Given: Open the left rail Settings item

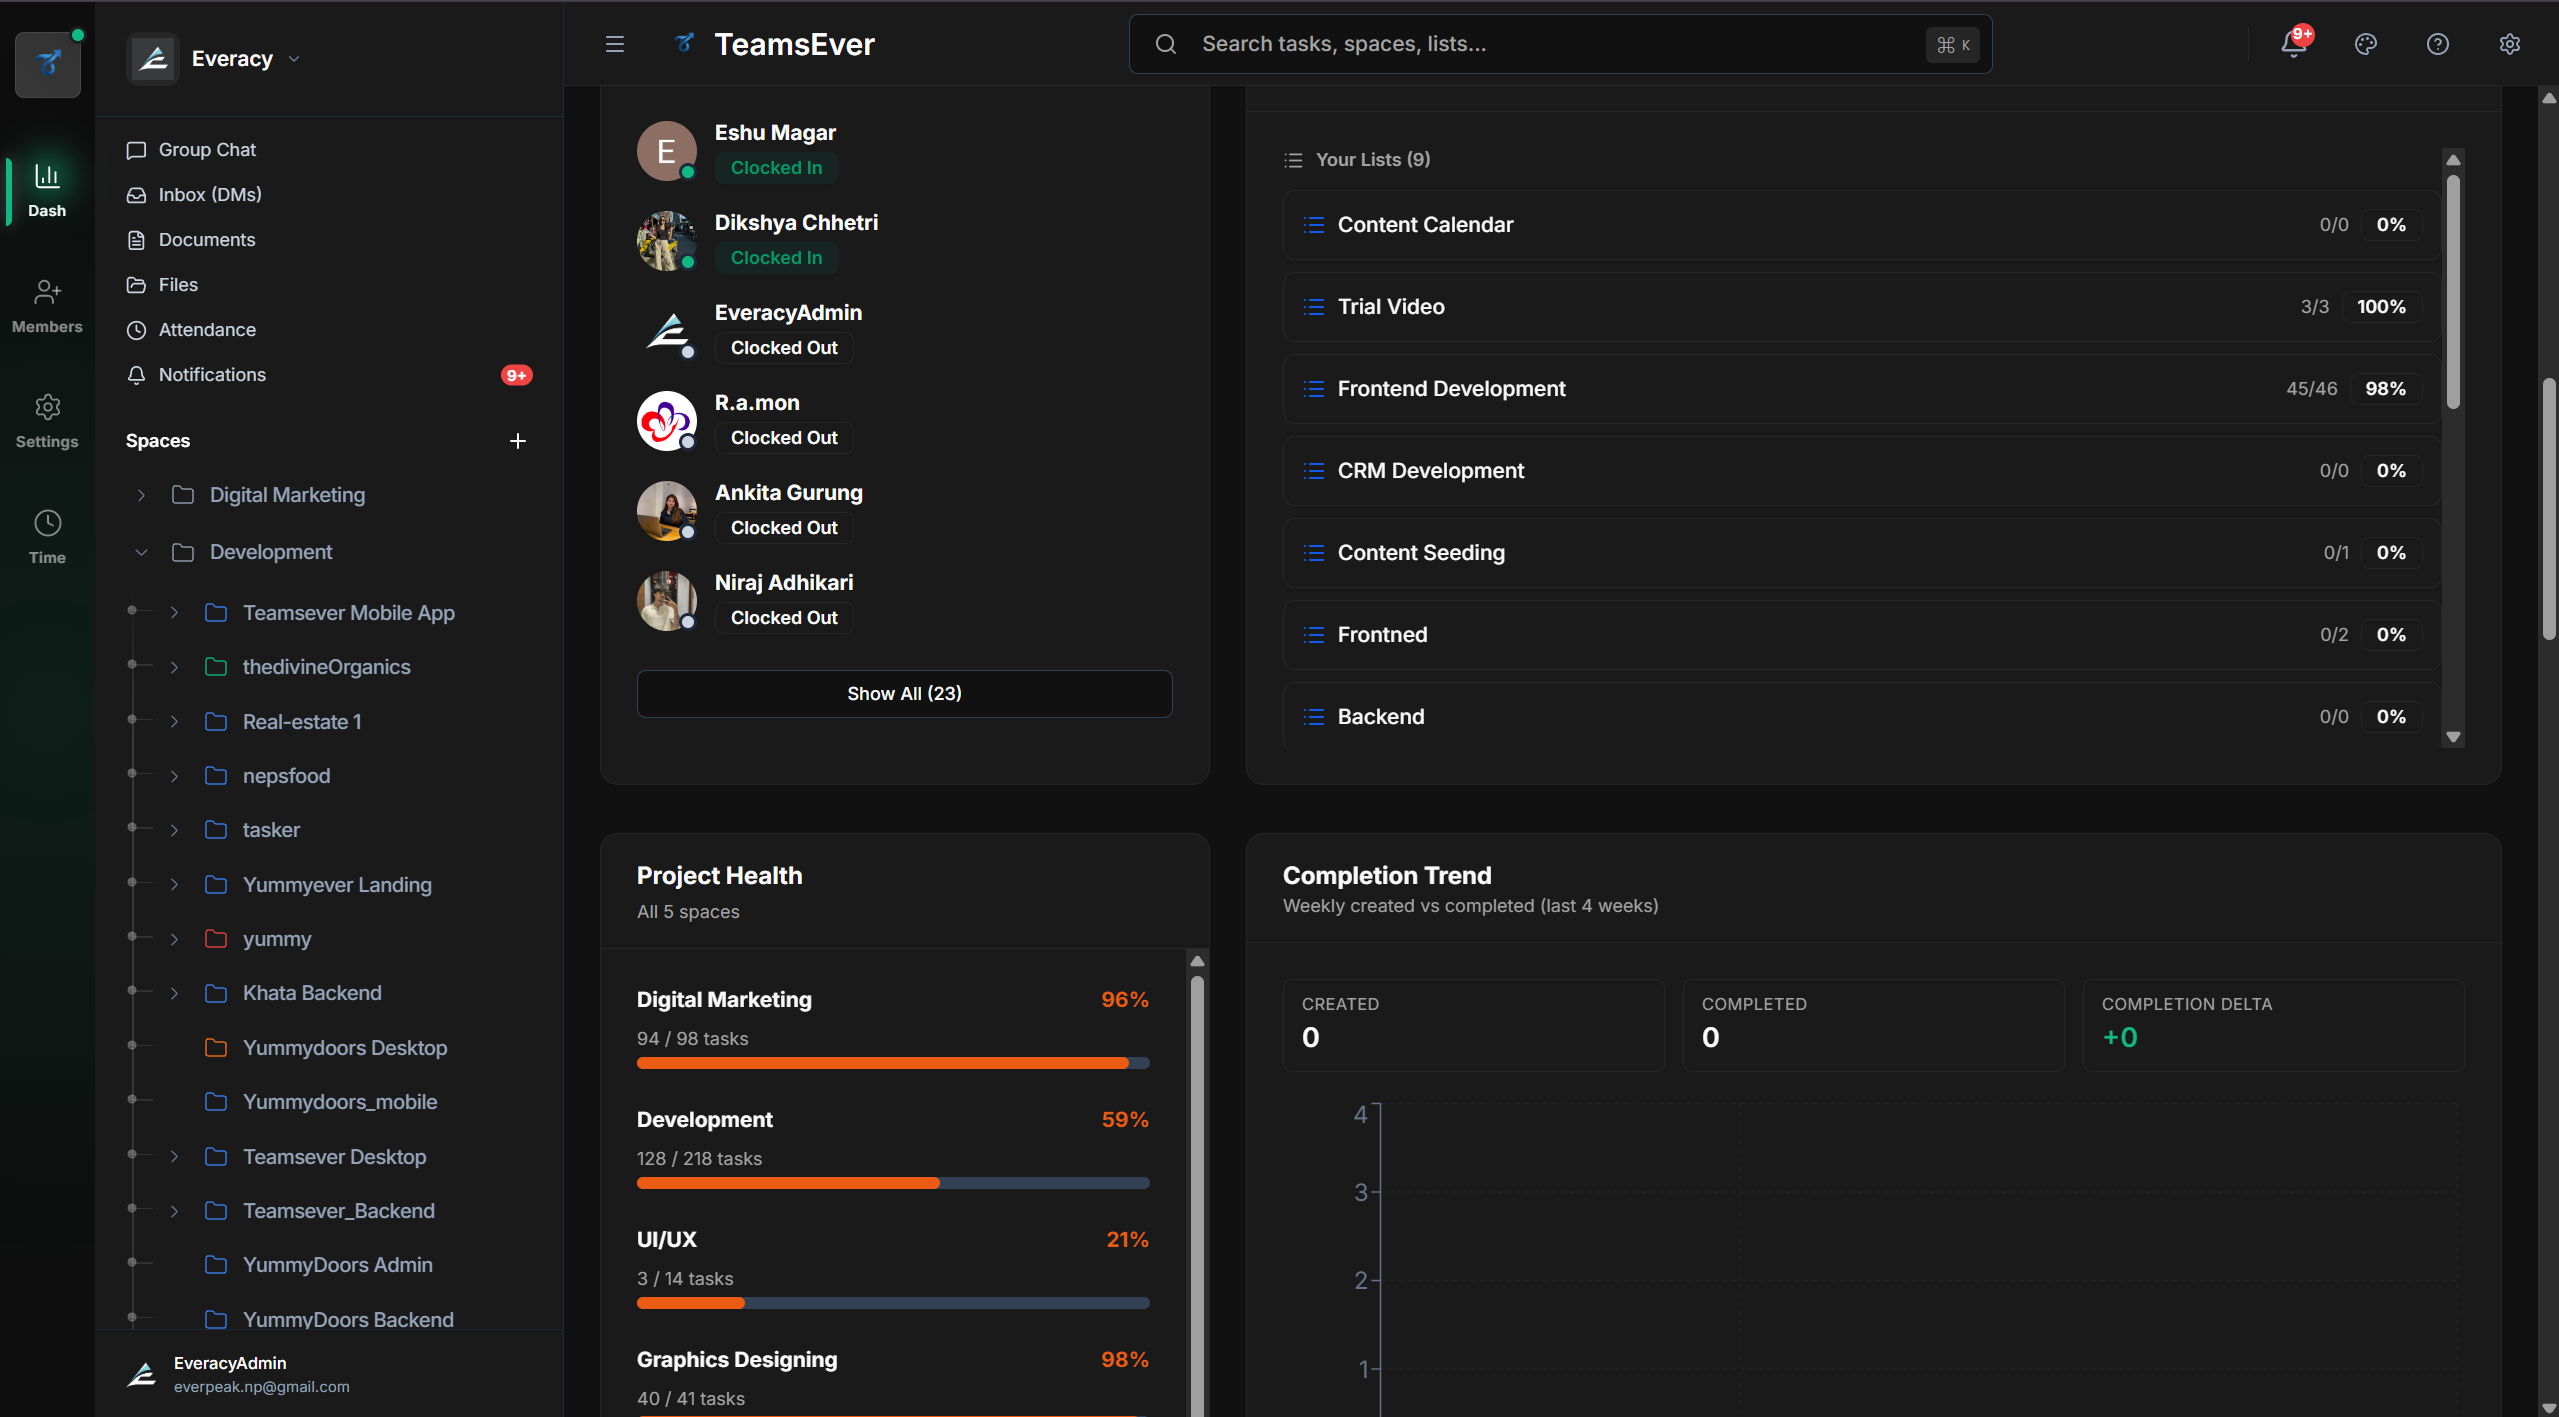Looking at the screenshot, I should click(x=47, y=421).
